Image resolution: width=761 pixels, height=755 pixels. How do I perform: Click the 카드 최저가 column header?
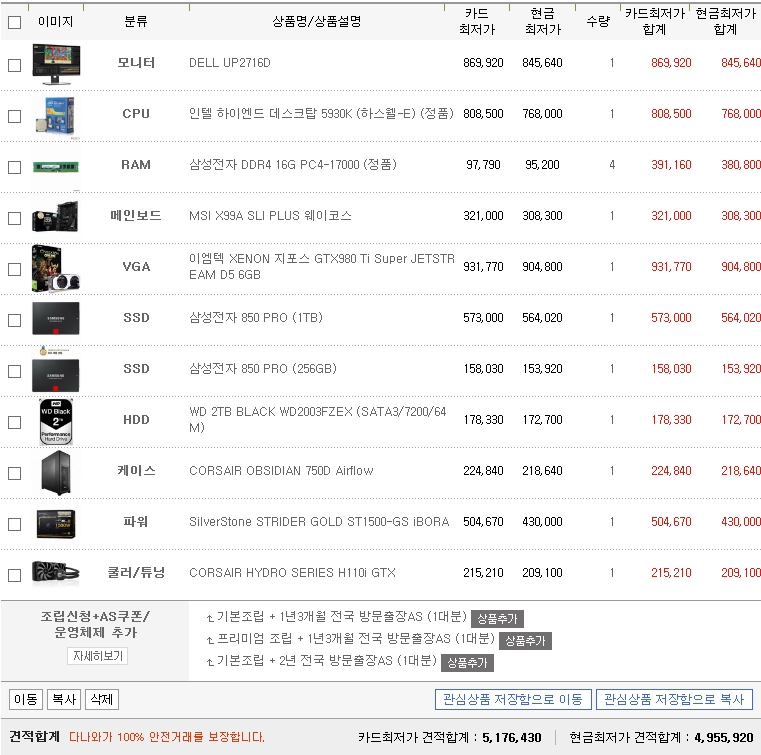coord(477,21)
